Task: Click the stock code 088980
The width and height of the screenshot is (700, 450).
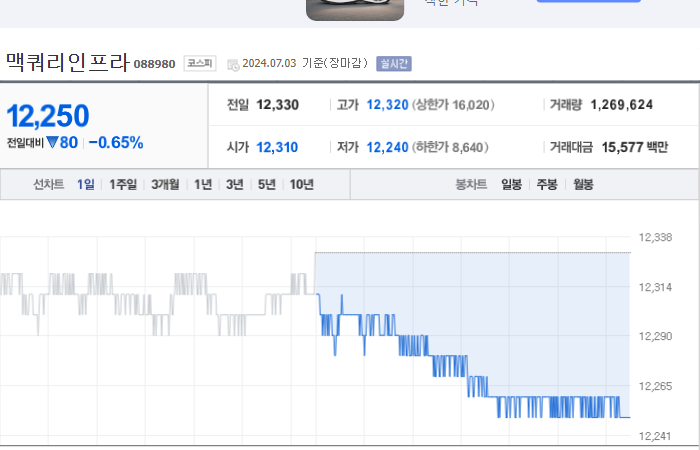Action: 154,64
